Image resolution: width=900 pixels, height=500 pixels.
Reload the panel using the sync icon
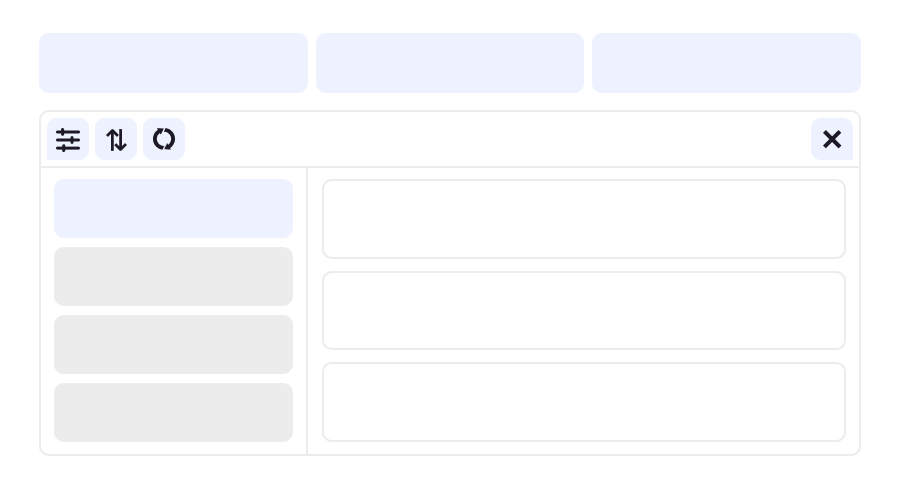tap(164, 140)
